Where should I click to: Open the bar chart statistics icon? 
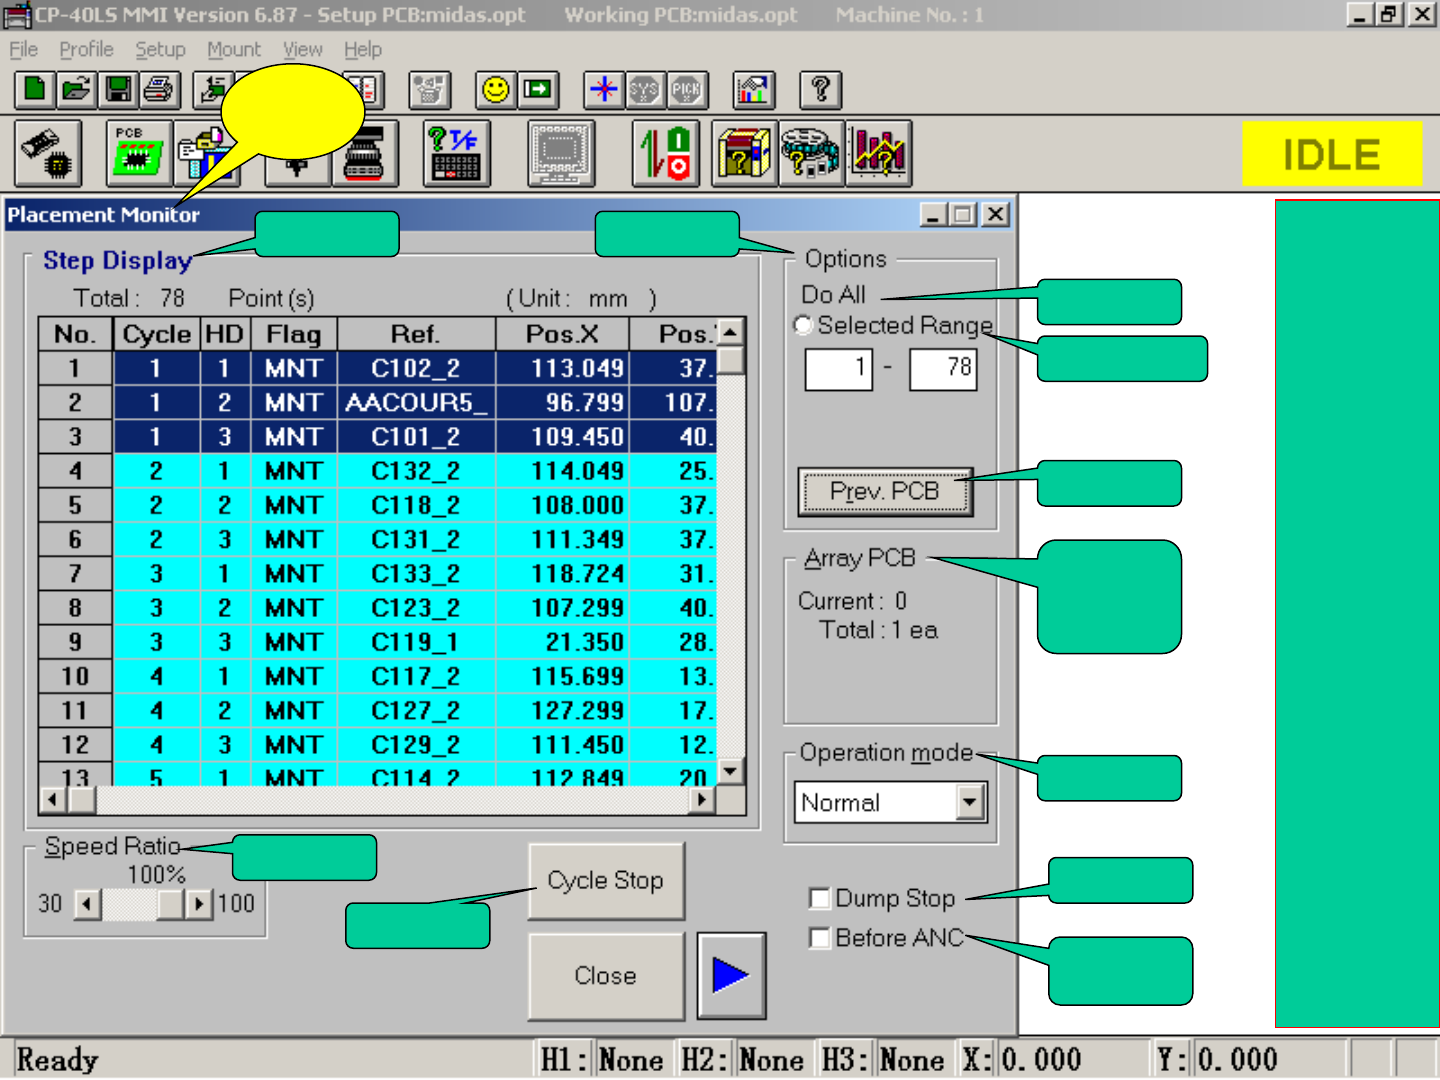879,154
